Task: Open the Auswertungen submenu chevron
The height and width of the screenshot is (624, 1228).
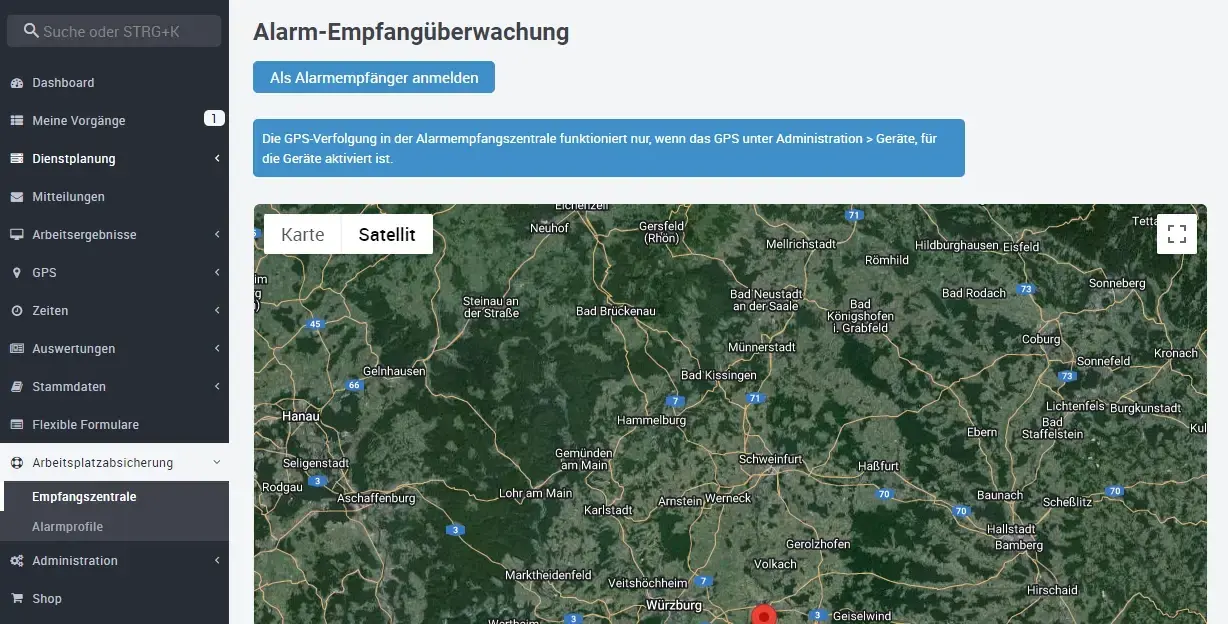Action: click(217, 348)
